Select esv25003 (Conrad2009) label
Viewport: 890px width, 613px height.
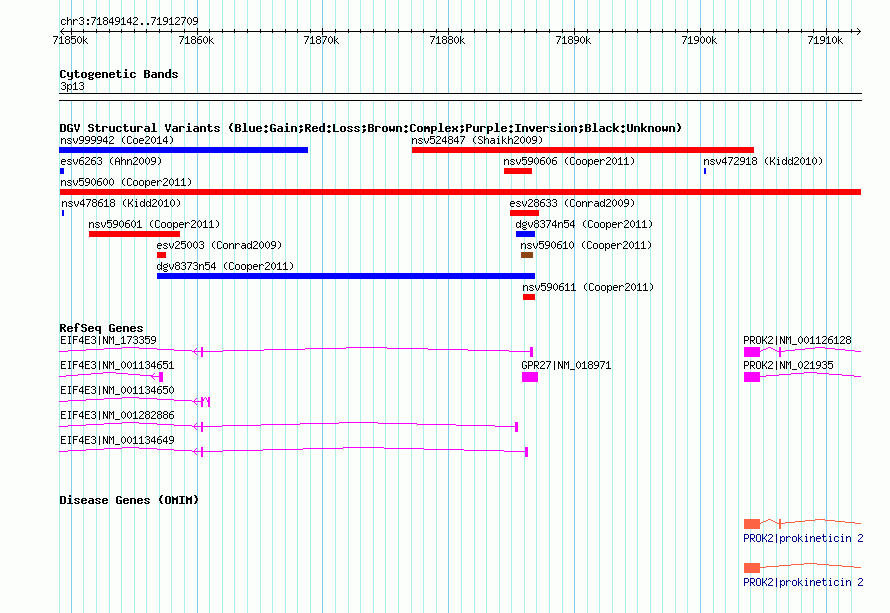coord(219,245)
